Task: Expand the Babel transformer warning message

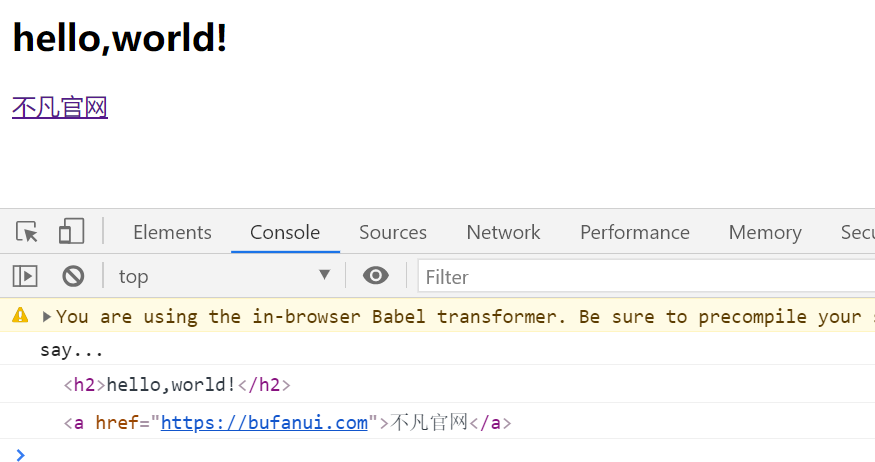Action: pos(47,317)
